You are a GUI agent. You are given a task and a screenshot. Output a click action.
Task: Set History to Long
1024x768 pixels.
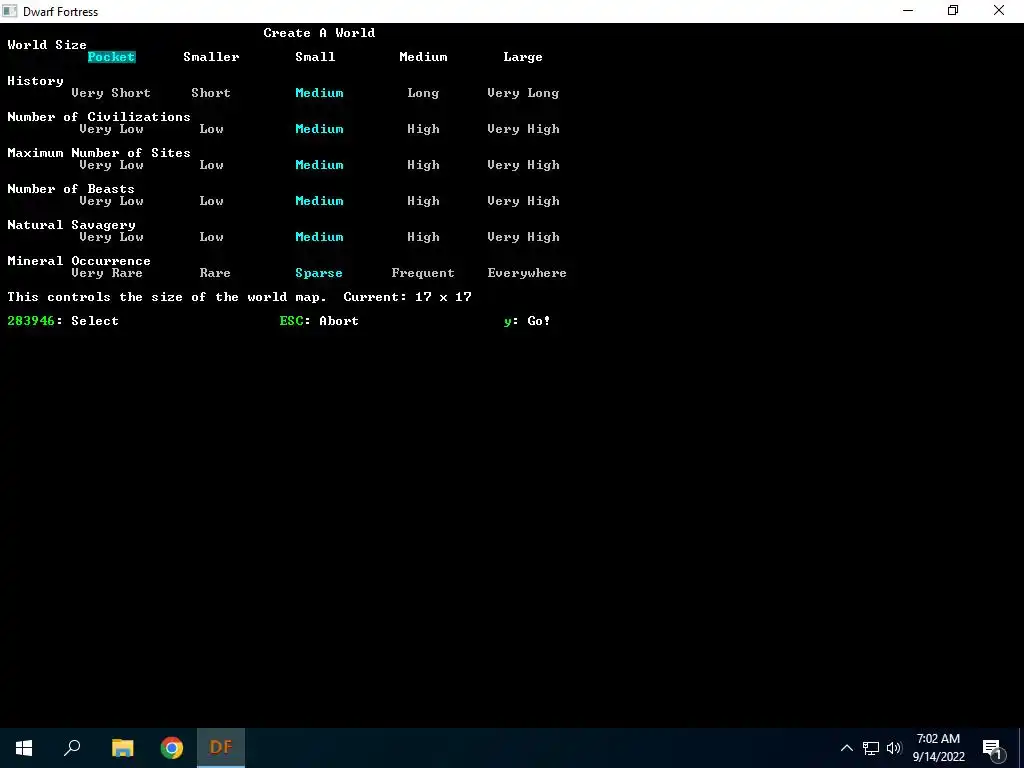point(423,93)
